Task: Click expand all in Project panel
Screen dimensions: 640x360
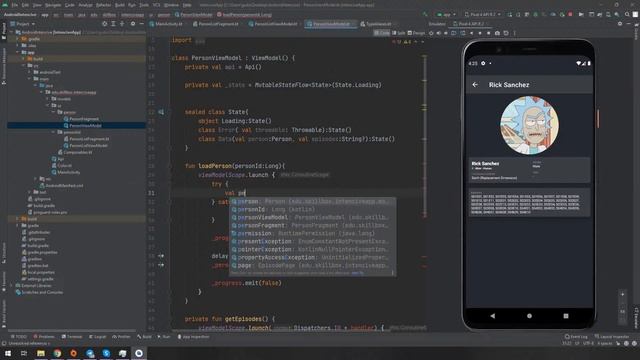Action: (x=113, y=24)
